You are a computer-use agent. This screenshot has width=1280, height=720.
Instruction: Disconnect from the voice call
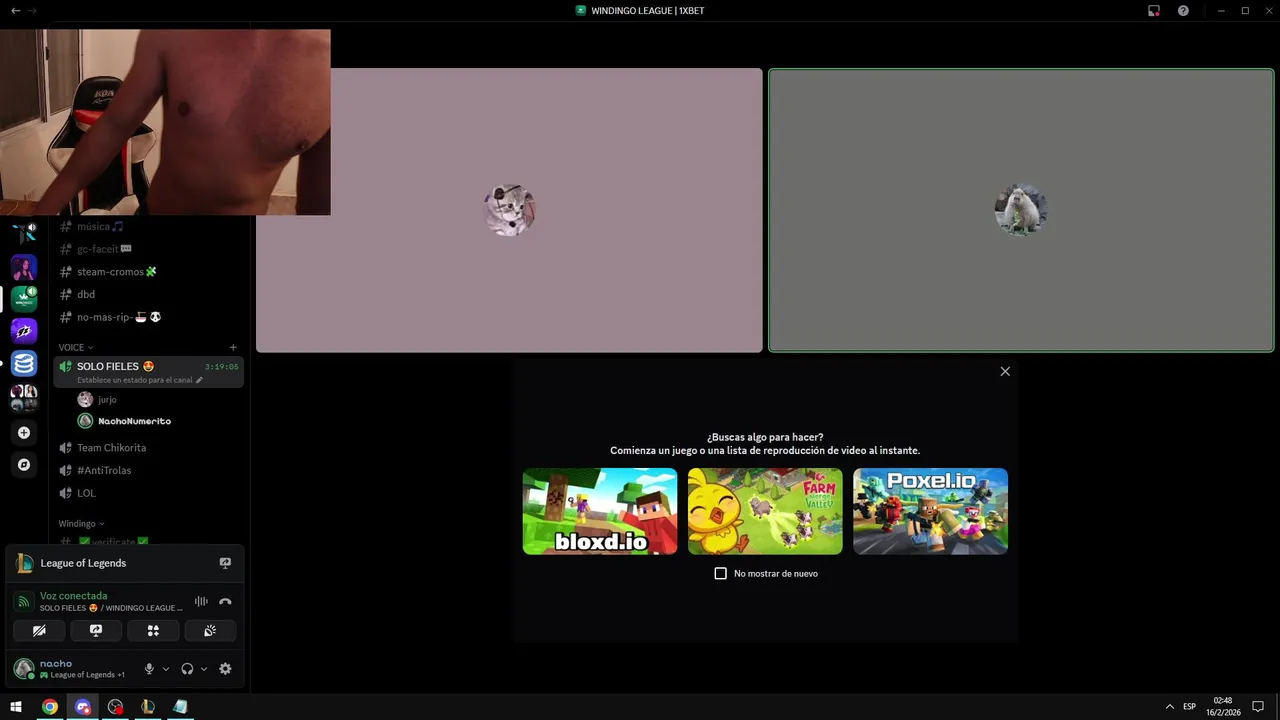click(225, 601)
